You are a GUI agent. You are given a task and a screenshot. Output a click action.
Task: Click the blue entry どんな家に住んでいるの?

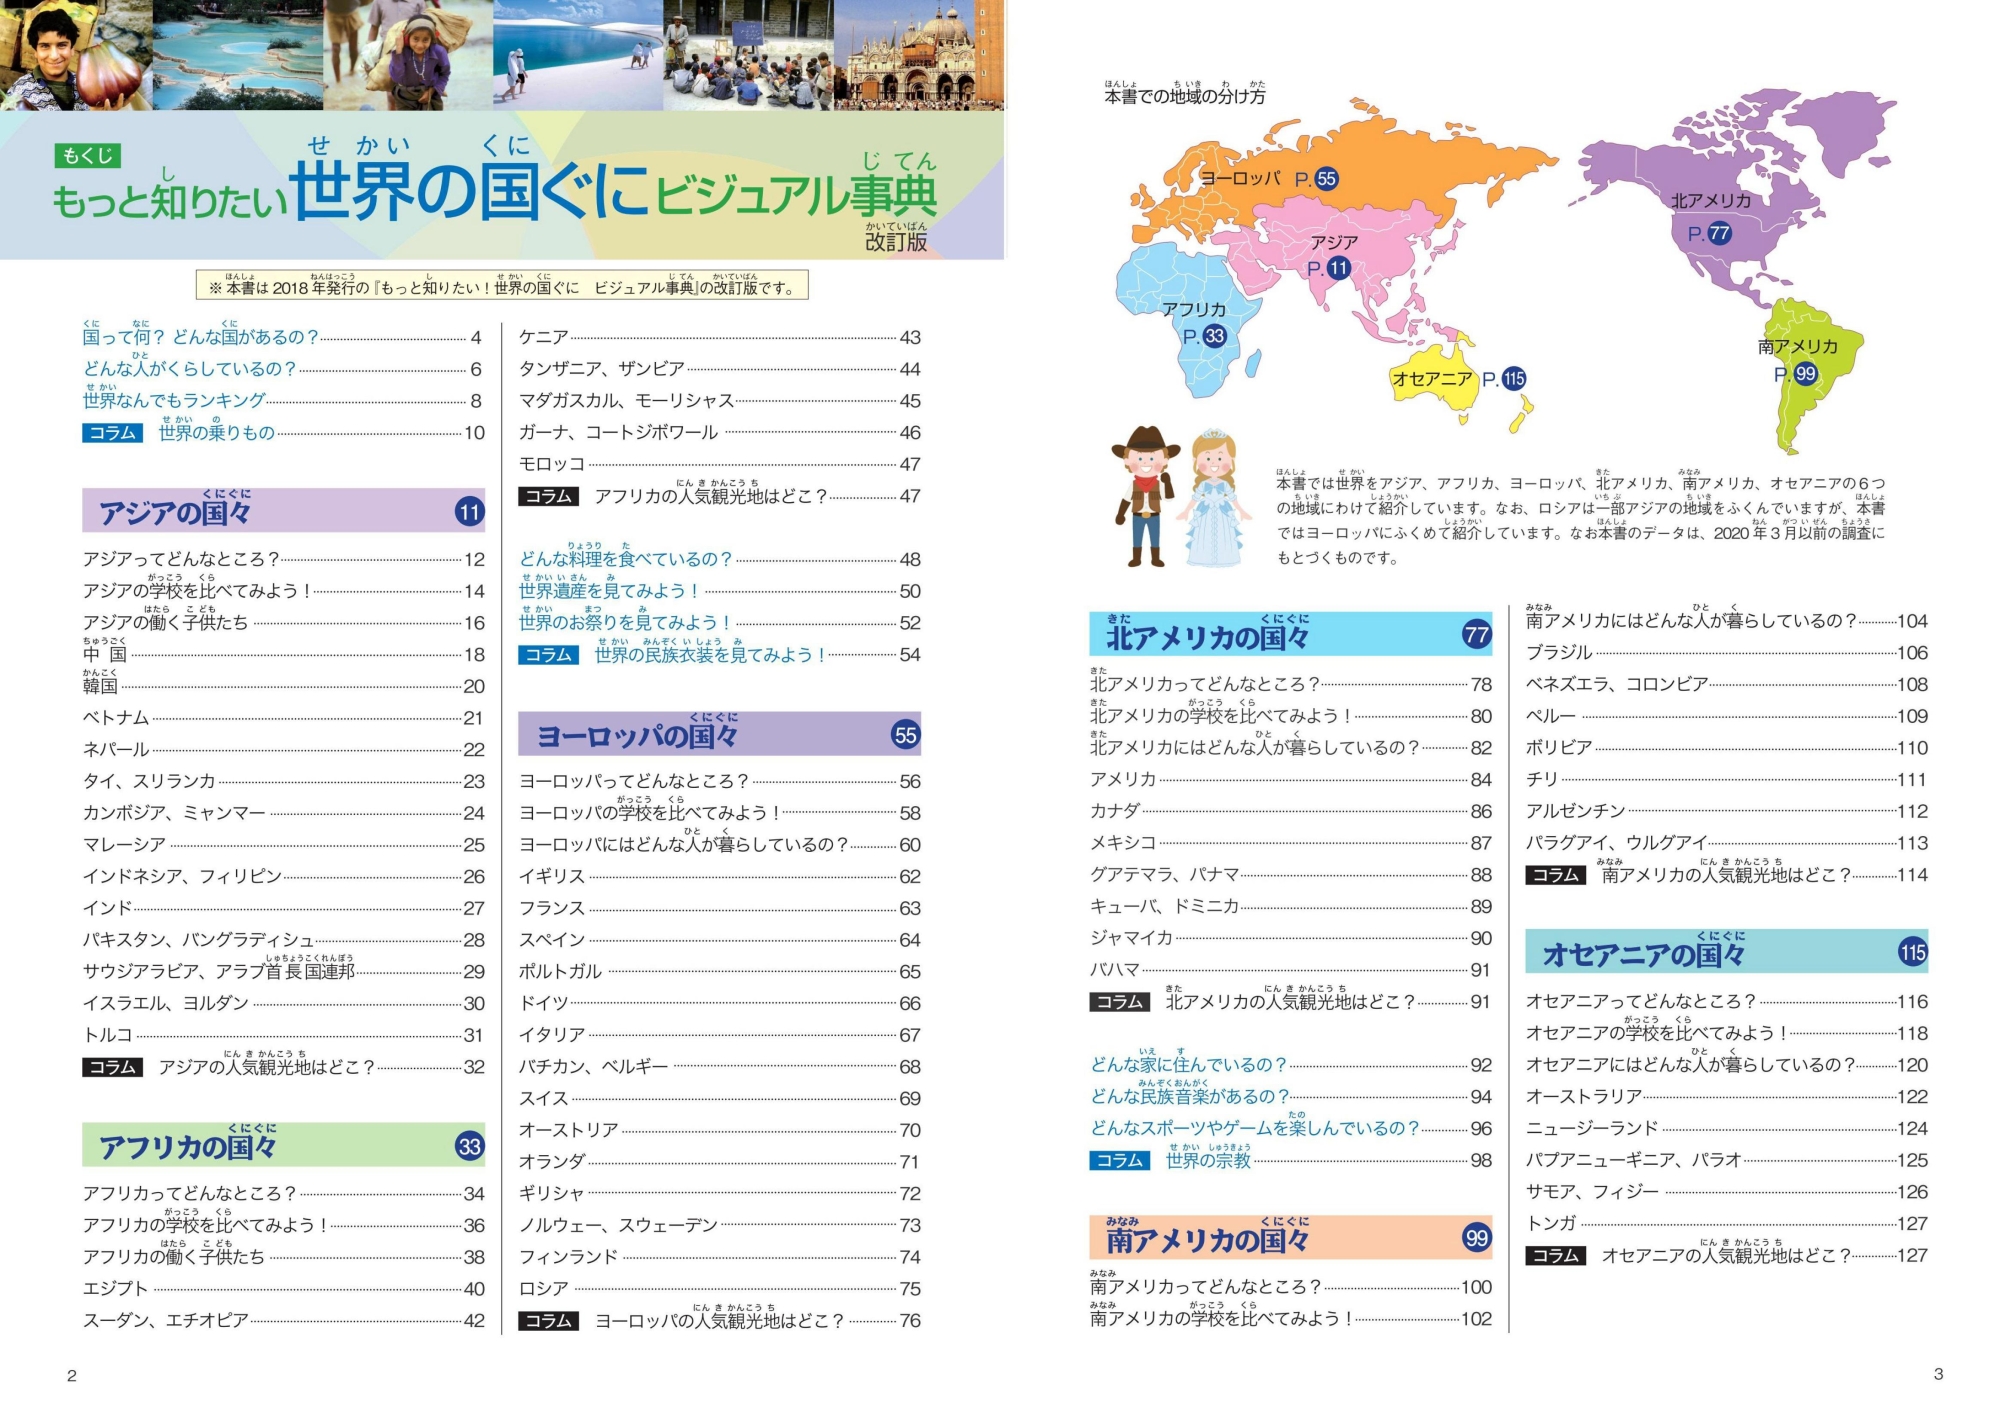click(x=1290, y=1064)
